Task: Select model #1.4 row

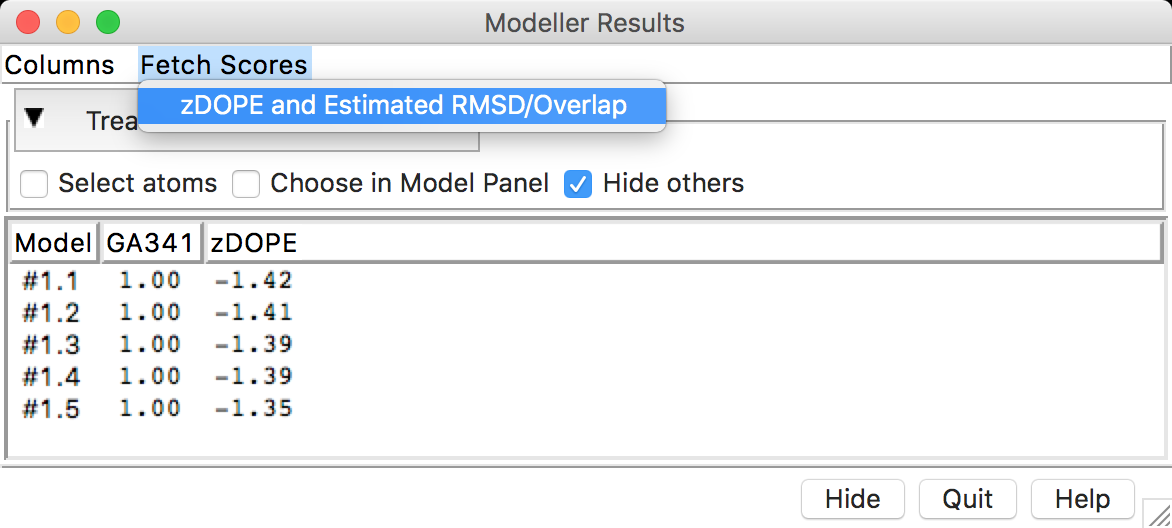Action: click(x=585, y=376)
